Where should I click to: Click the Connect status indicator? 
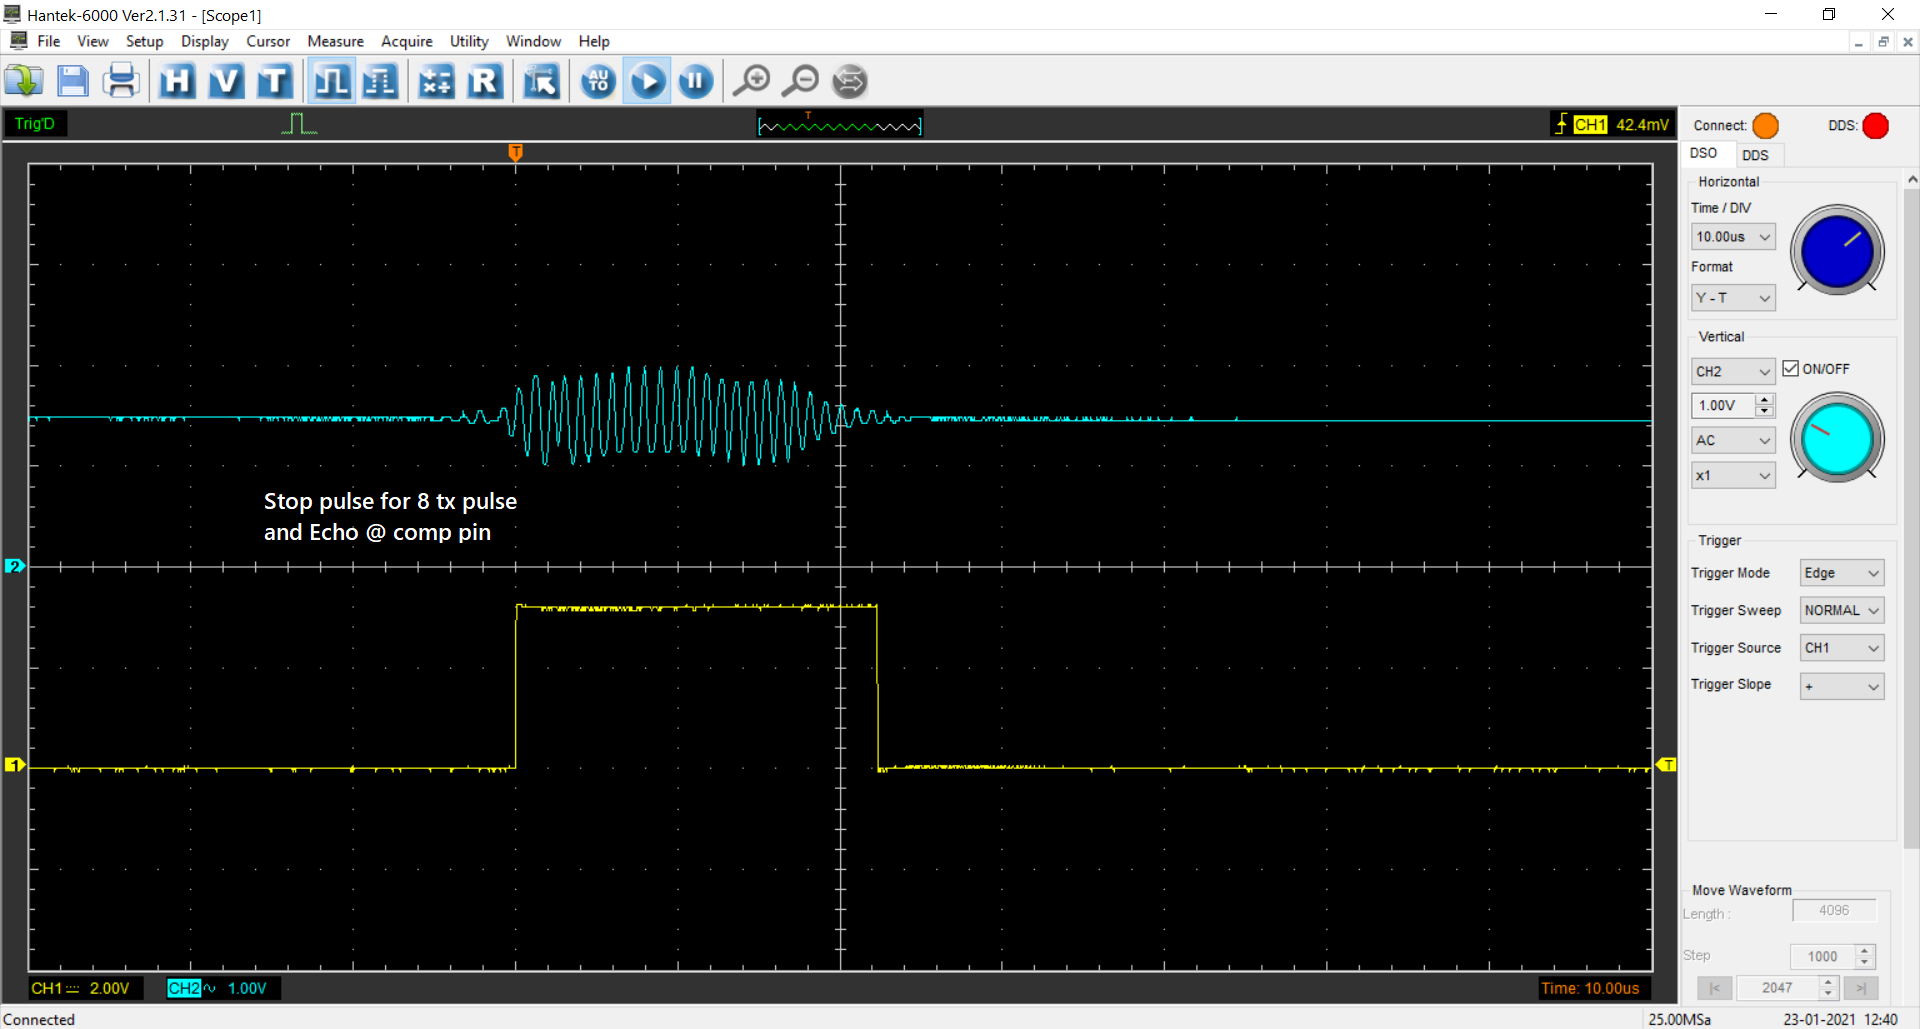pos(1766,126)
